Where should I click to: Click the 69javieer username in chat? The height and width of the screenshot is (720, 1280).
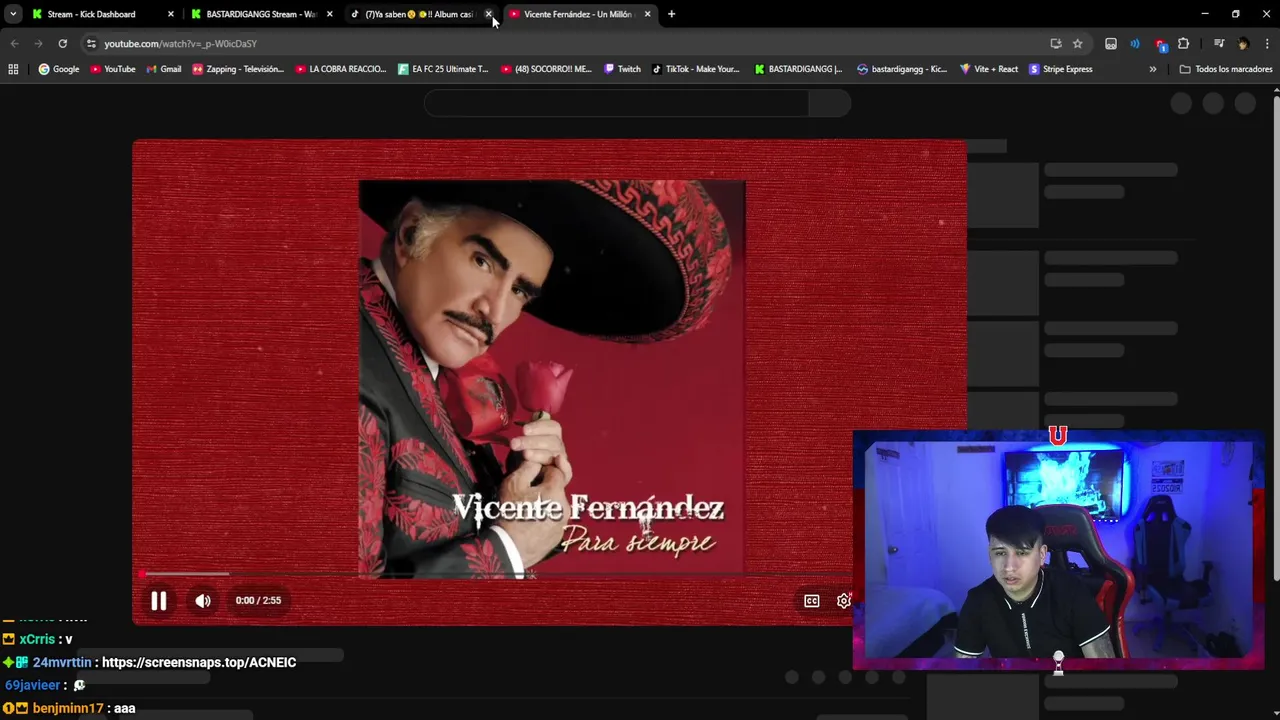coord(33,685)
